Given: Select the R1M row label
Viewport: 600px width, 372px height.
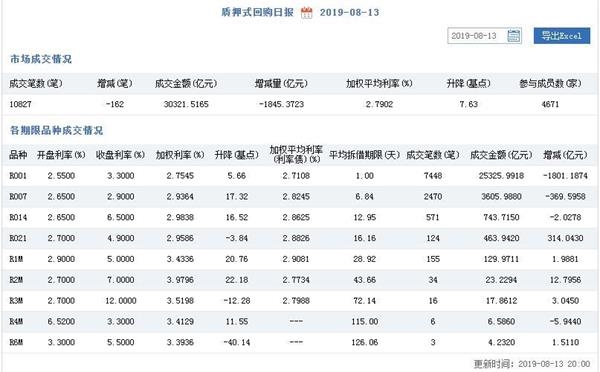Looking at the screenshot, I should [16, 259].
